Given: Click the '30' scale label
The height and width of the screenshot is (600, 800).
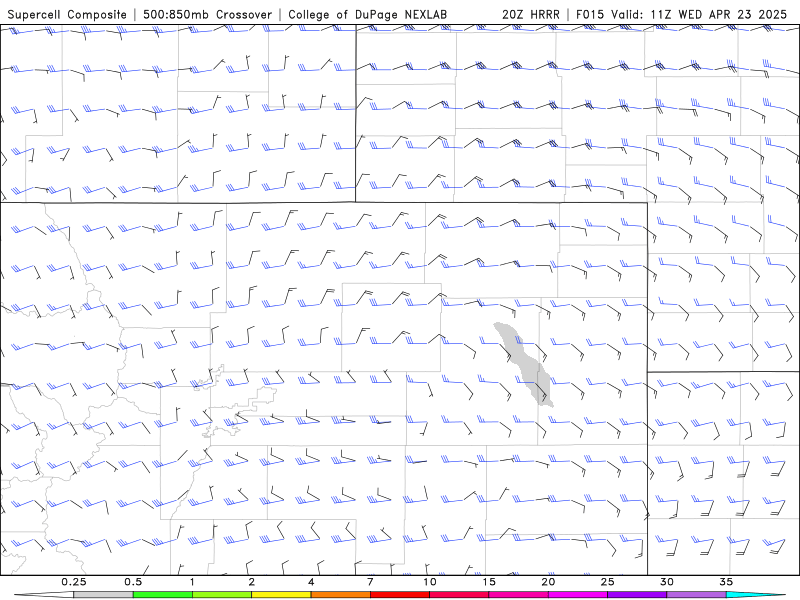Looking at the screenshot, I should click(667, 582).
